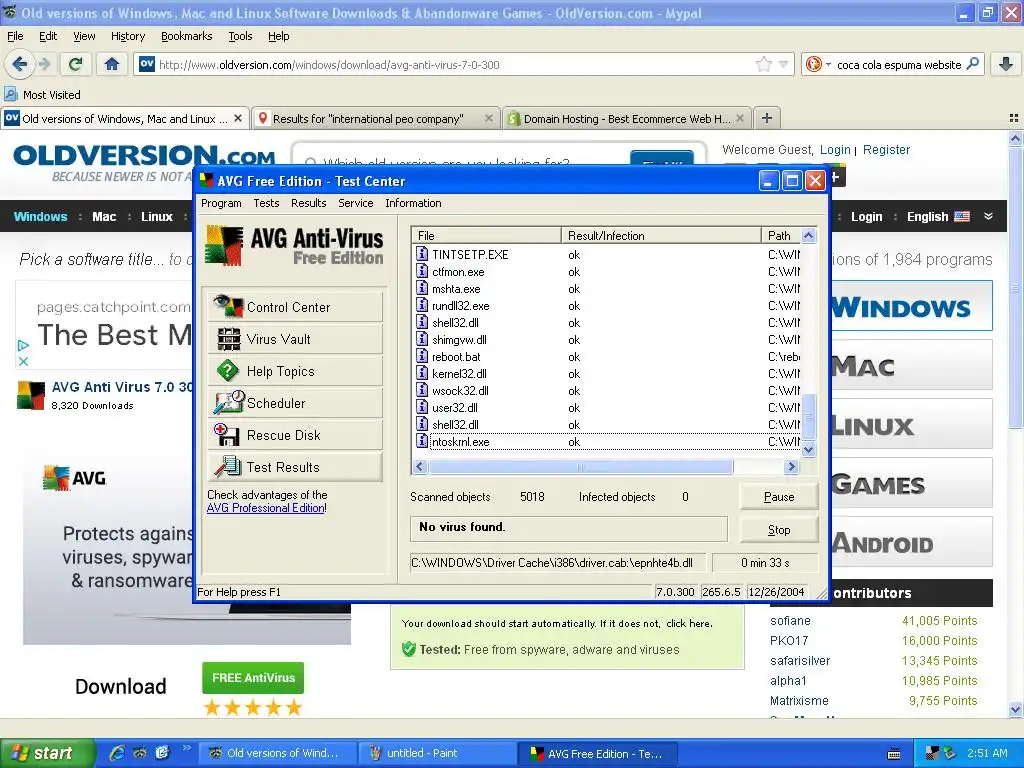Open AVG Control Center from sidebar

pyautogui.click(x=295, y=307)
